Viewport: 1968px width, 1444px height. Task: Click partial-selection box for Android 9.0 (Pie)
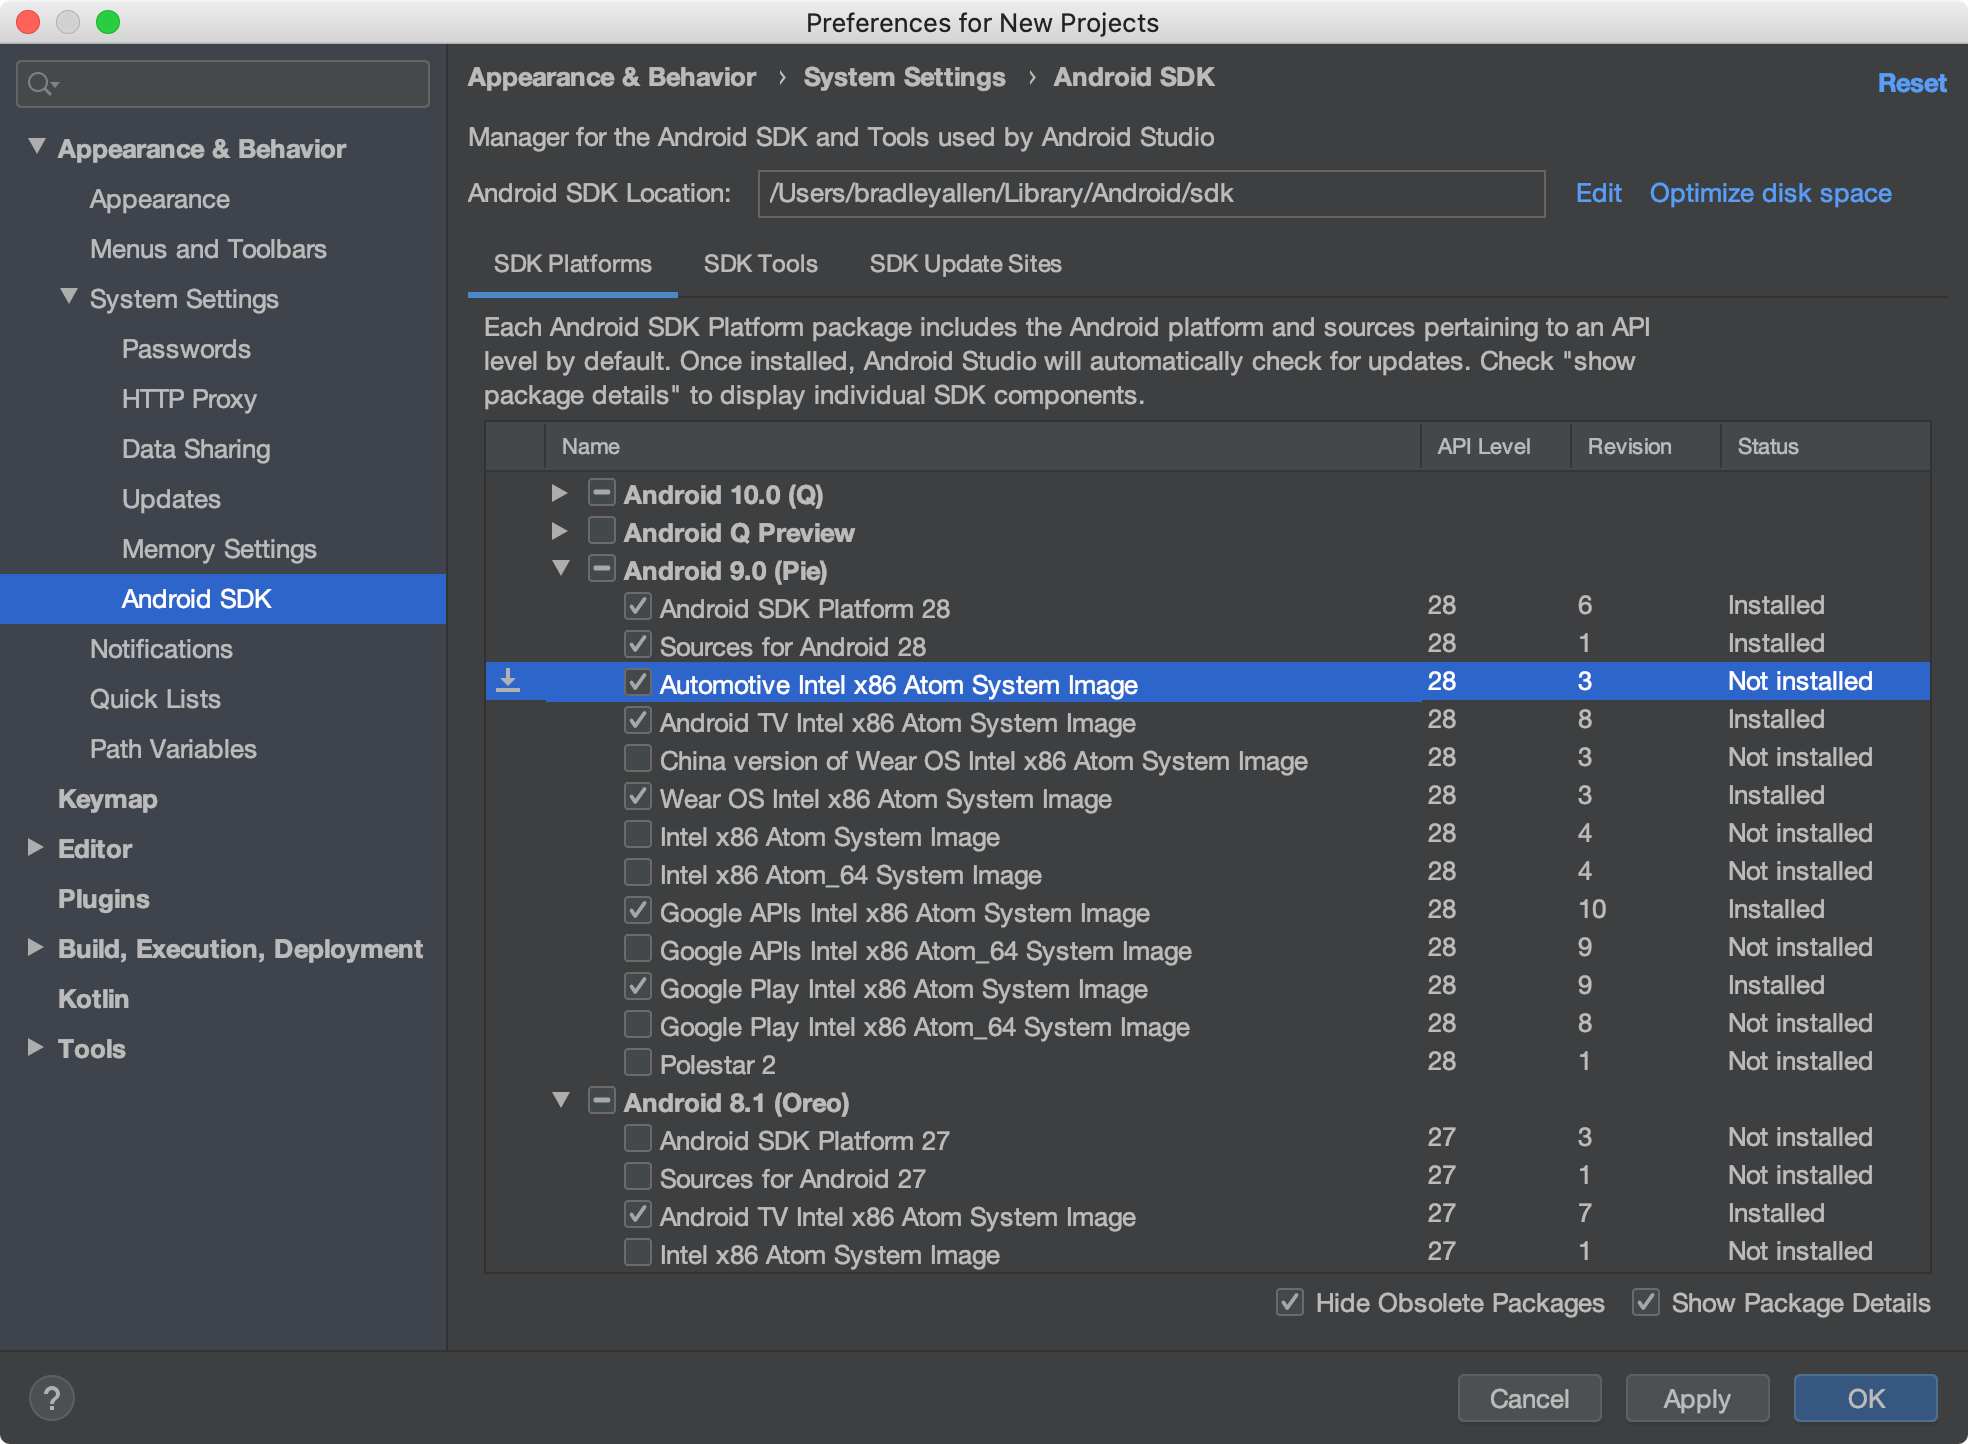coord(601,568)
